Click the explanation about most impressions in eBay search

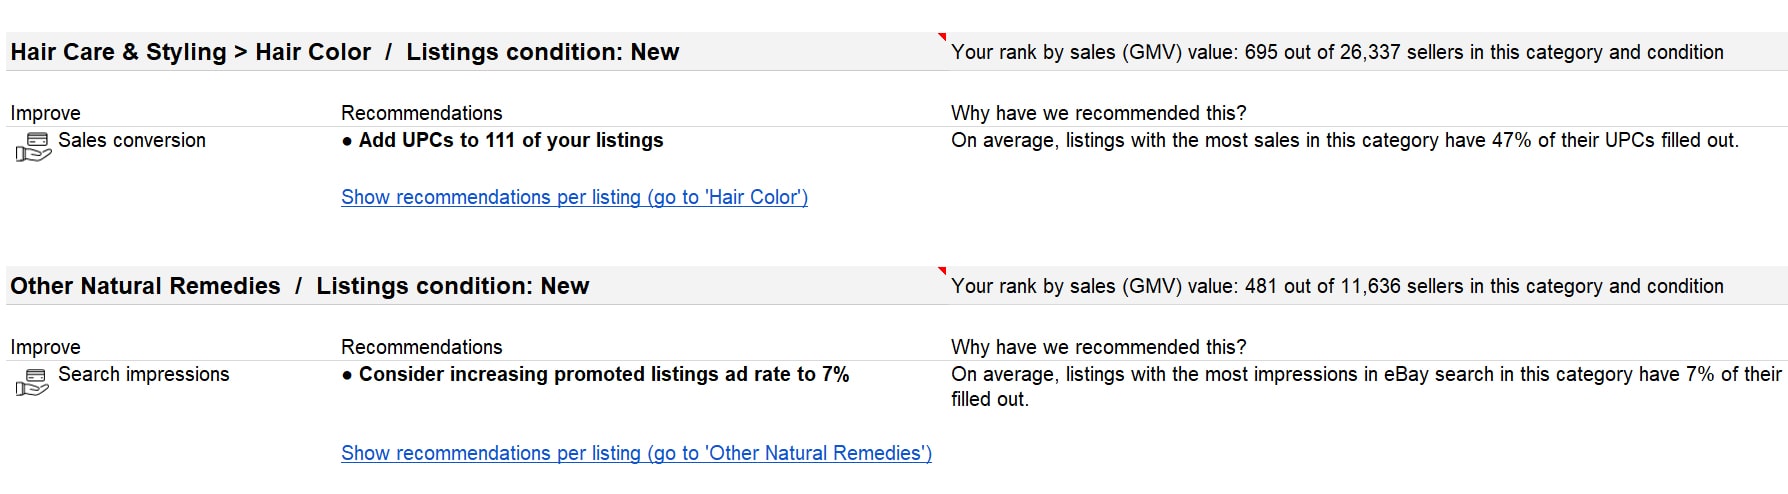pos(1366,386)
